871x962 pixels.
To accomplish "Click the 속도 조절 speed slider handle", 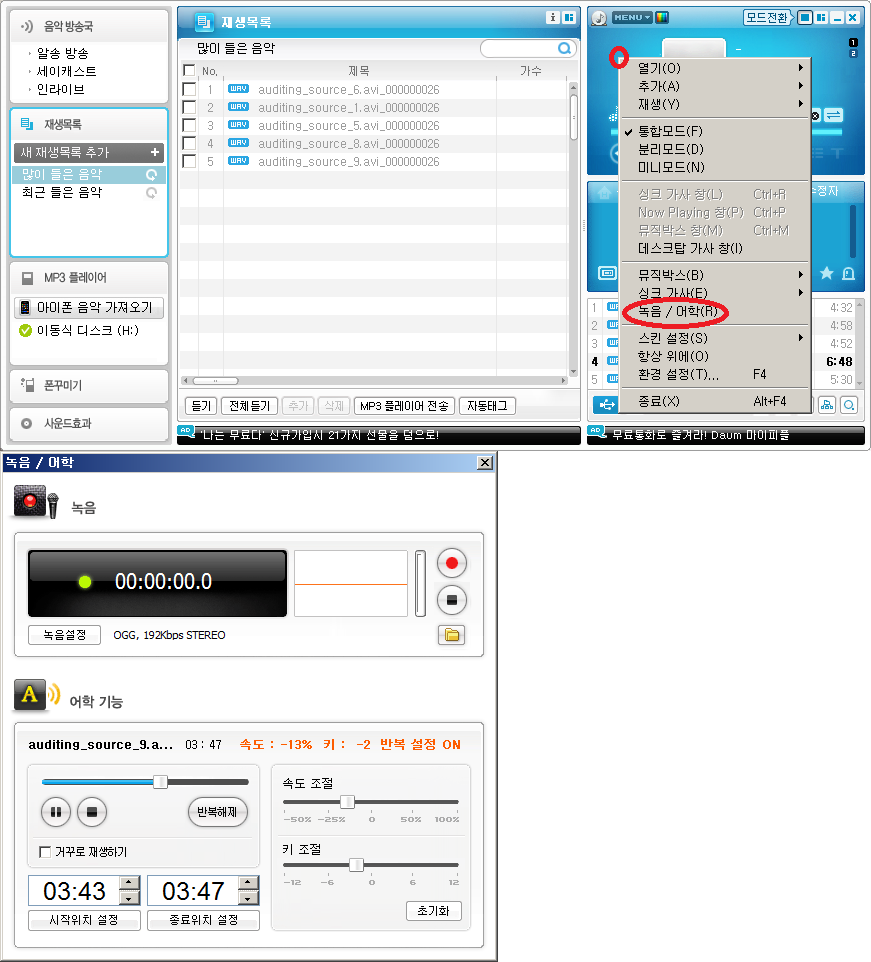I will [x=347, y=801].
